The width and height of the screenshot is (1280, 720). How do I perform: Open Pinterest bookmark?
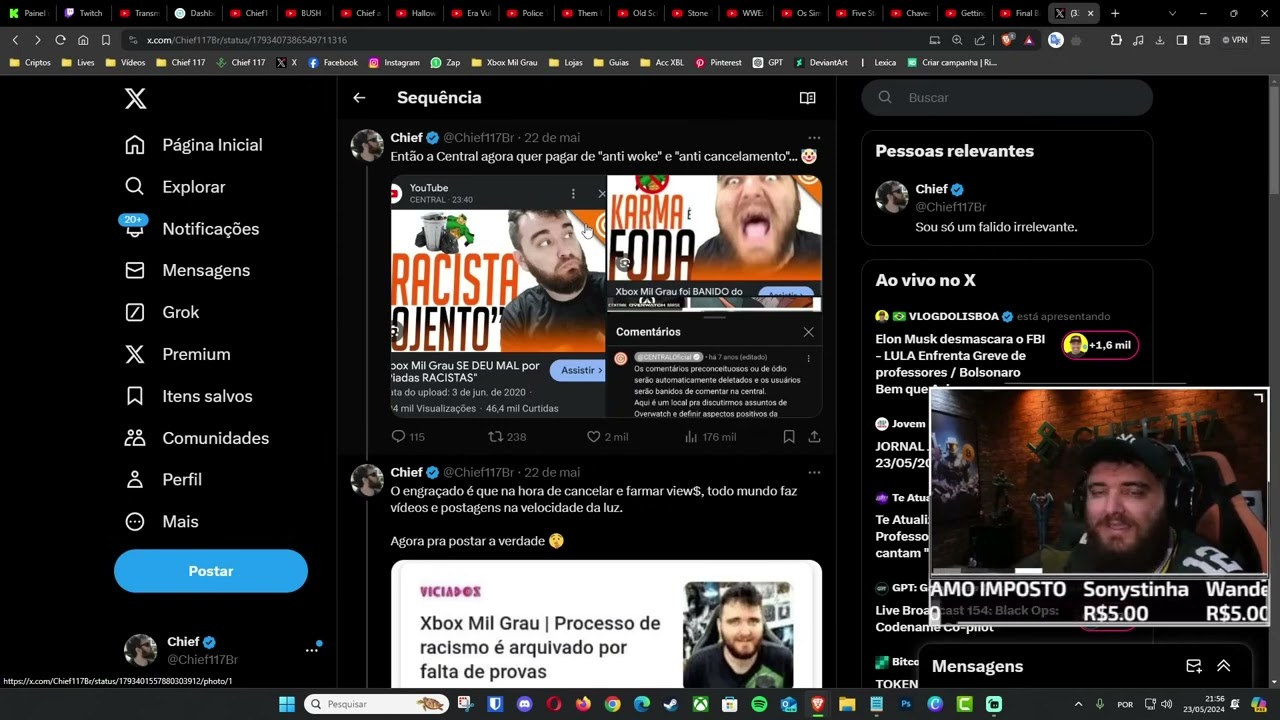point(718,62)
